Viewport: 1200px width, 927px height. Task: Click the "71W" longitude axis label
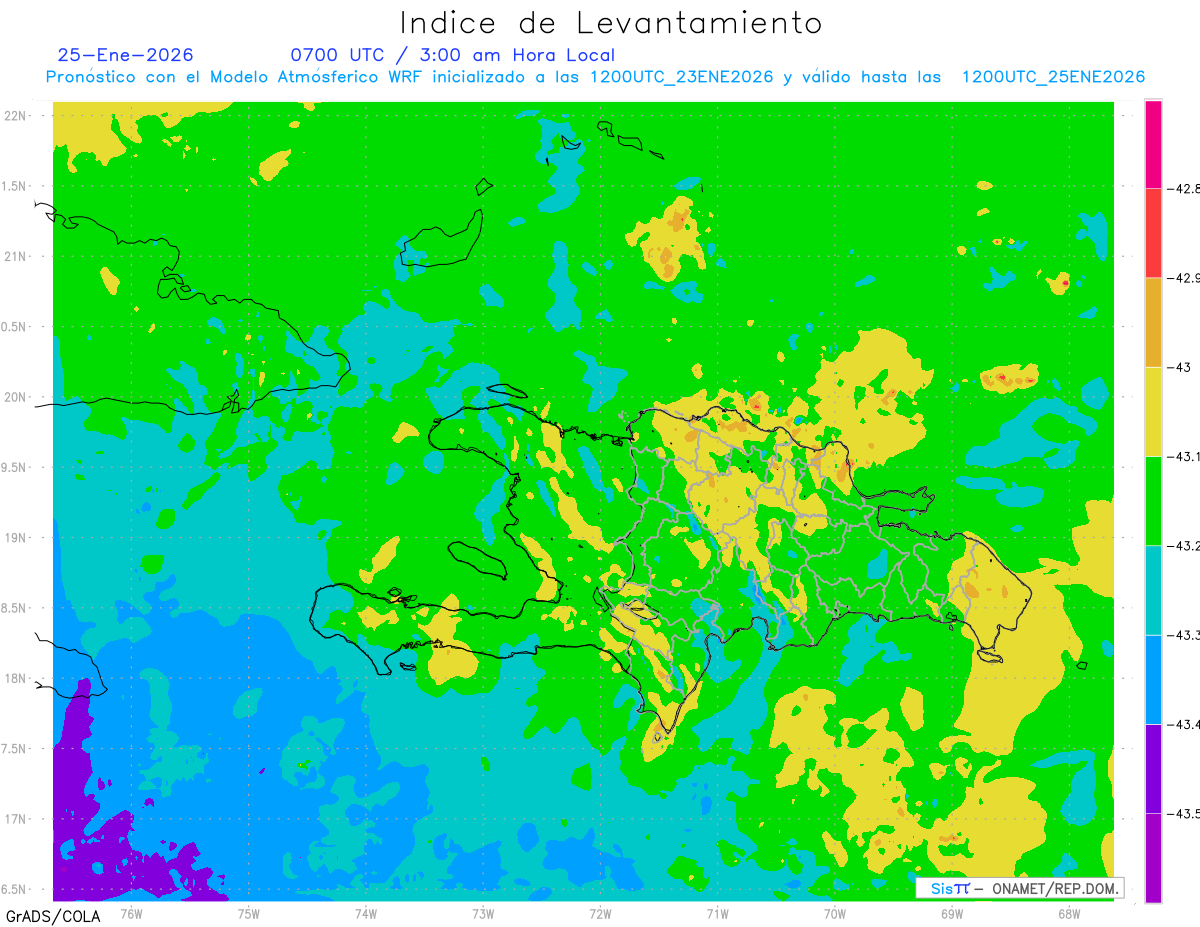coord(717,913)
